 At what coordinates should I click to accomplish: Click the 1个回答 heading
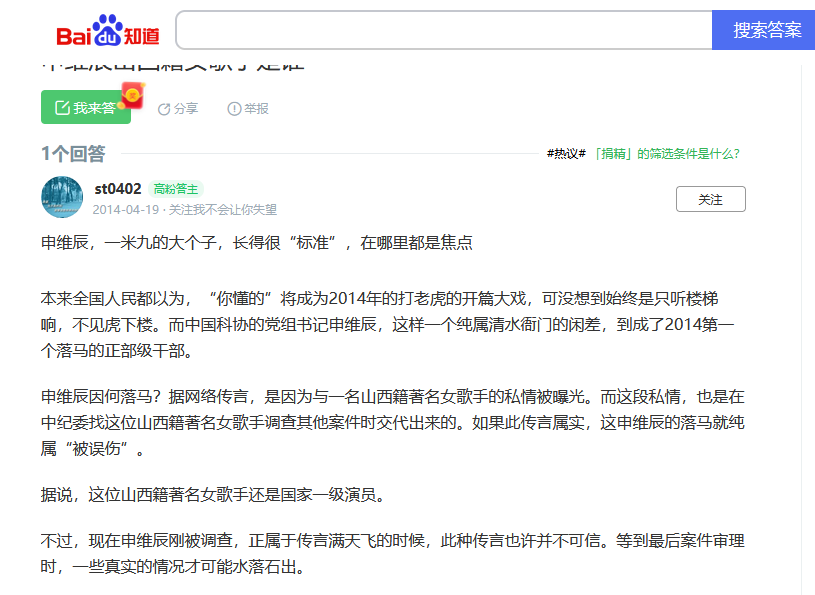(73, 153)
